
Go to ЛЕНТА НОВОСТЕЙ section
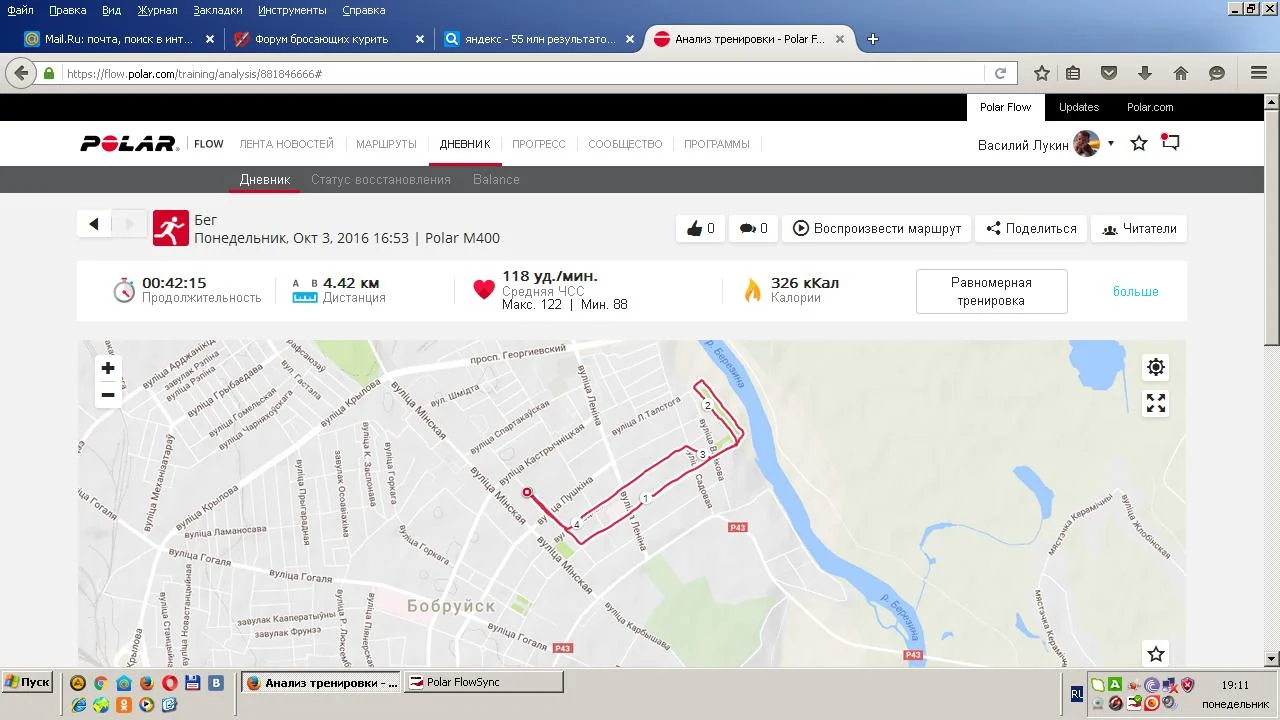[x=287, y=144]
